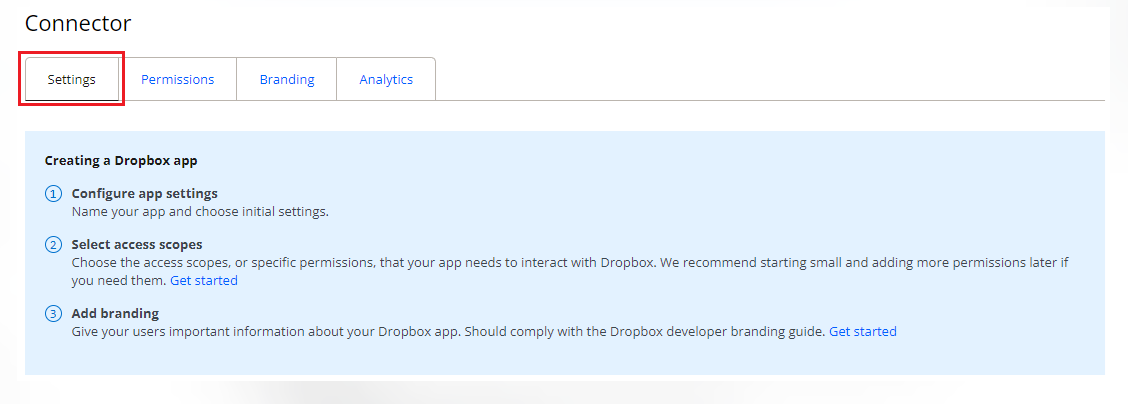The image size is (1128, 404).
Task: Click the 'Add branding' step heading
Action: tap(115, 314)
